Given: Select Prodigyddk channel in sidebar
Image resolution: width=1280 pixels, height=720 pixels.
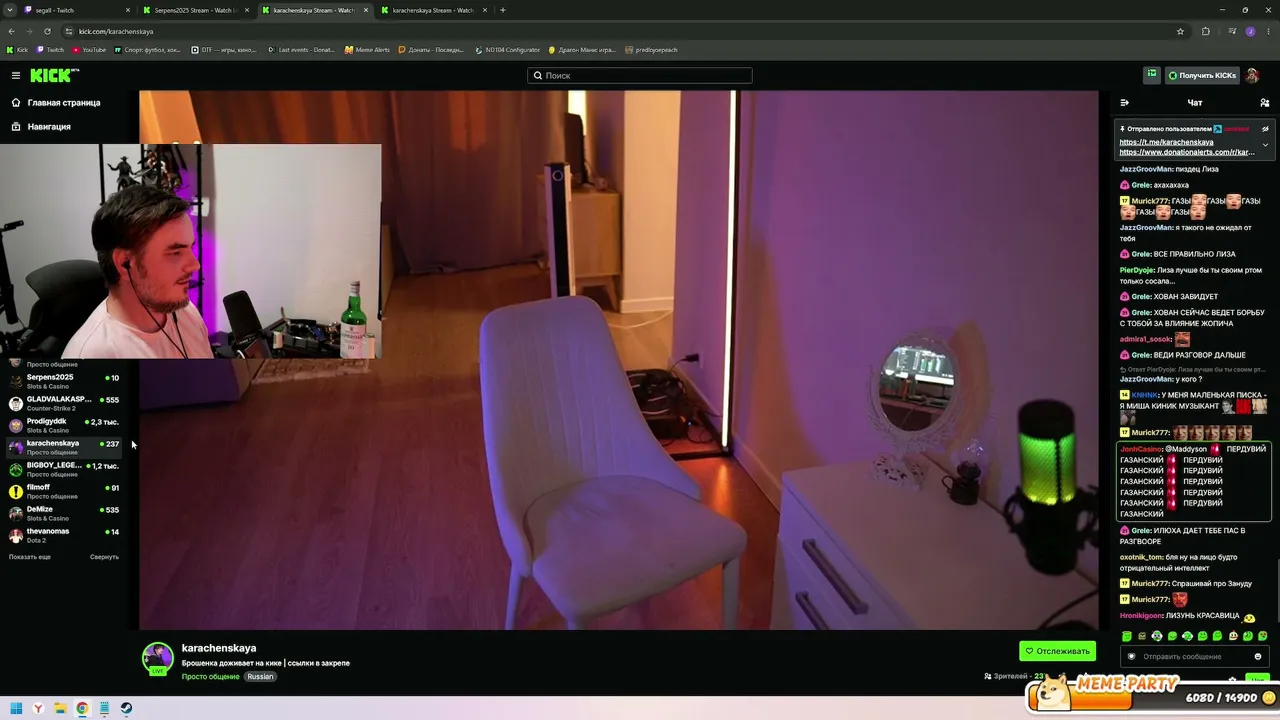Looking at the screenshot, I should click(x=65, y=425).
